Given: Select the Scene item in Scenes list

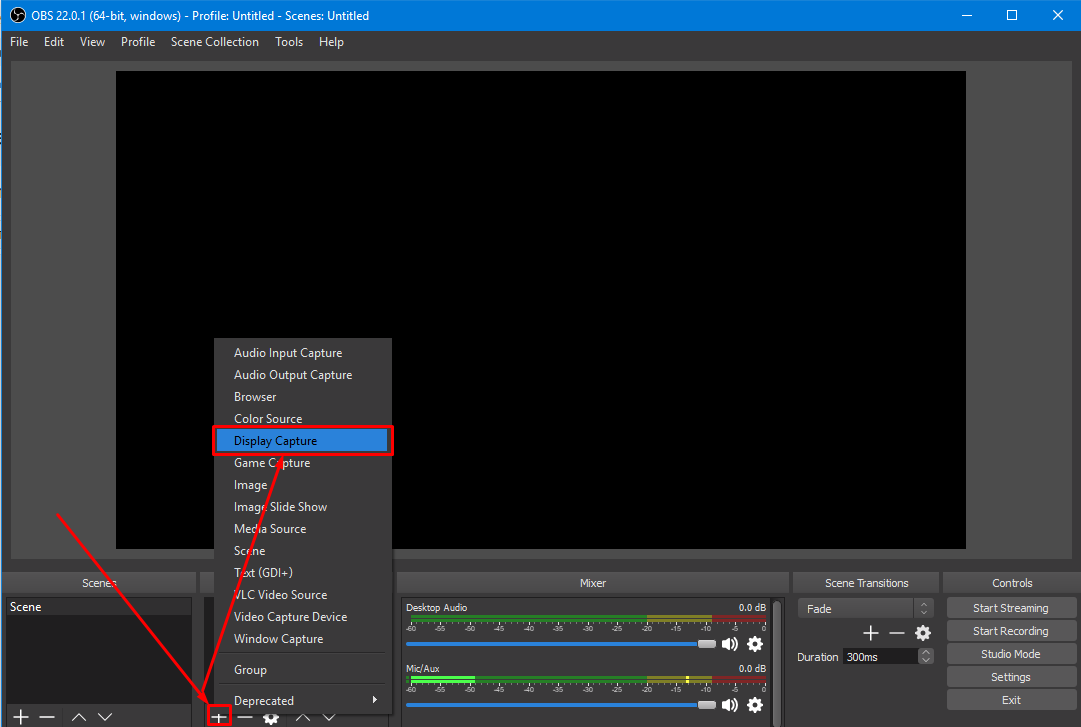Looking at the screenshot, I should pyautogui.click(x=99, y=607).
